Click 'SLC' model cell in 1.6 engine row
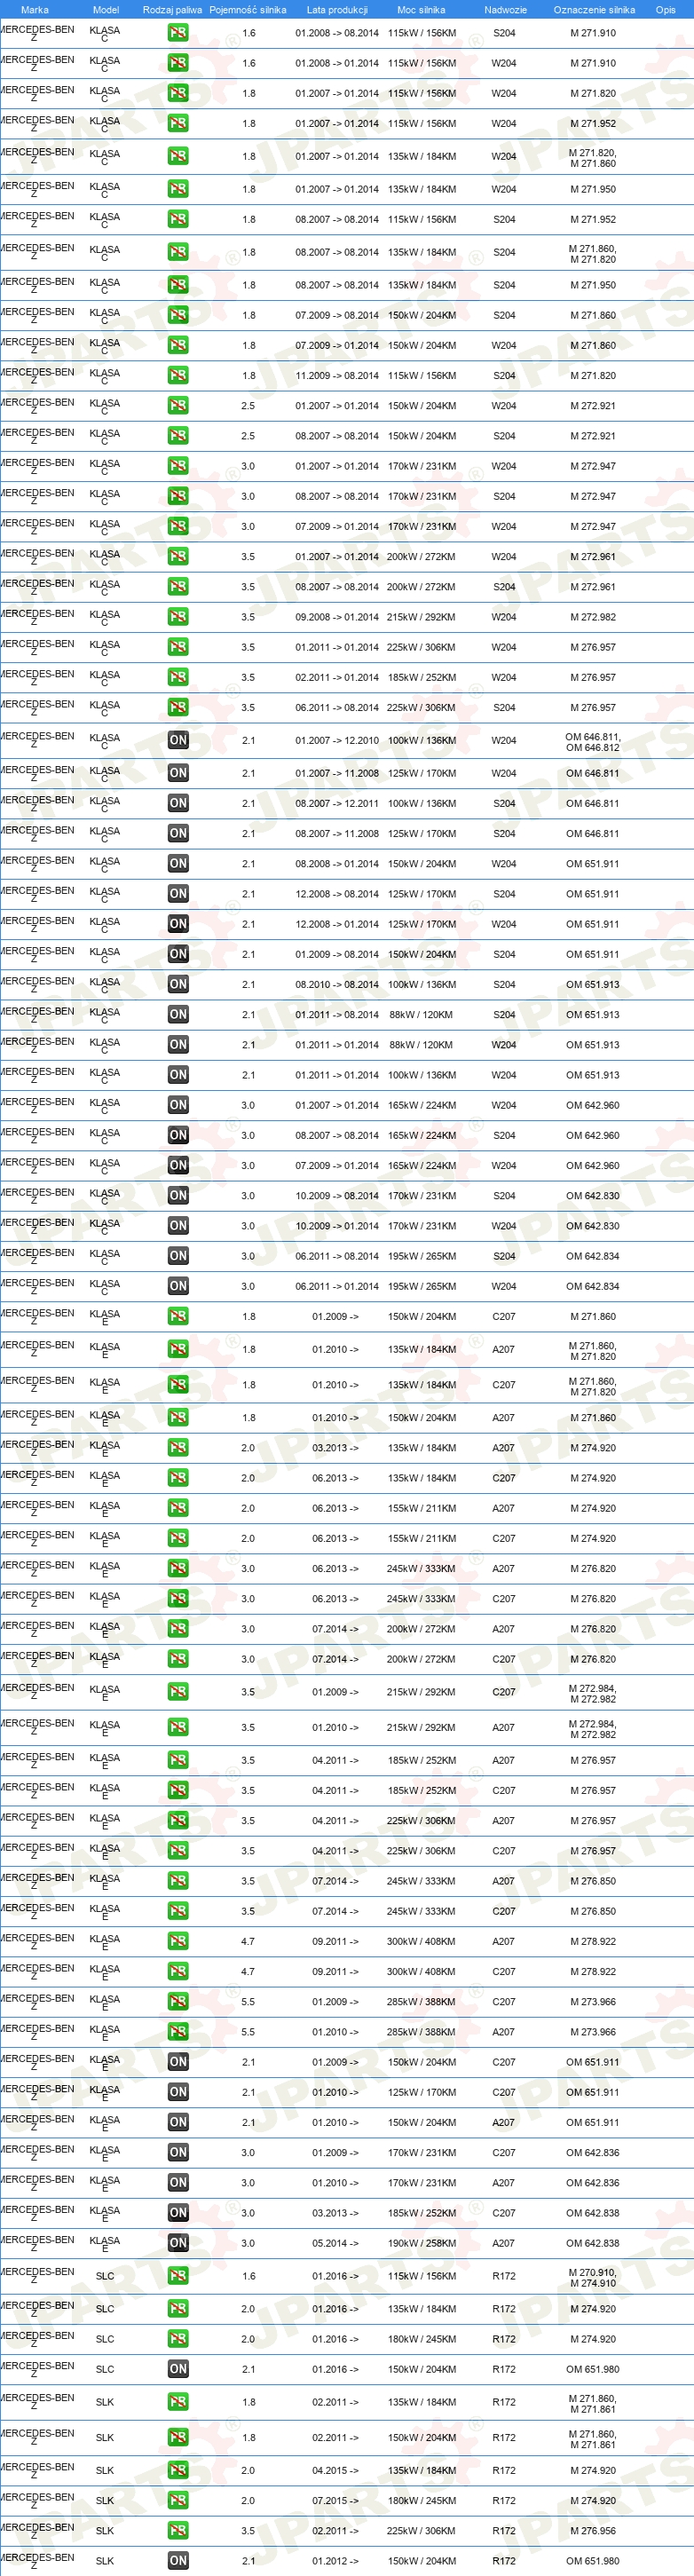Screen dimensions: 694x2576 point(105,2276)
